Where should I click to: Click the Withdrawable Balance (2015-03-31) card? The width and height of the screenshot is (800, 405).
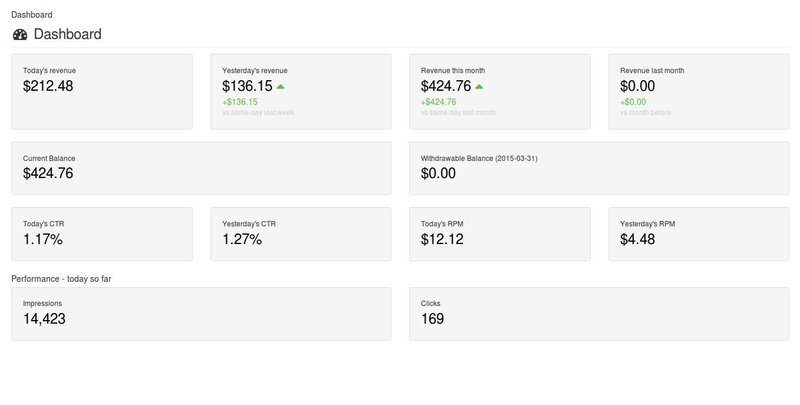pos(599,168)
